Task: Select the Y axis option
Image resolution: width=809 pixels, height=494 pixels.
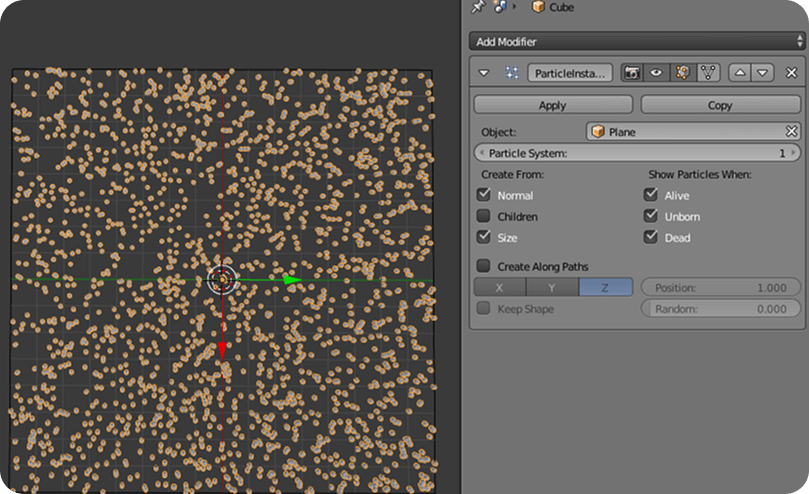Action: (x=553, y=287)
